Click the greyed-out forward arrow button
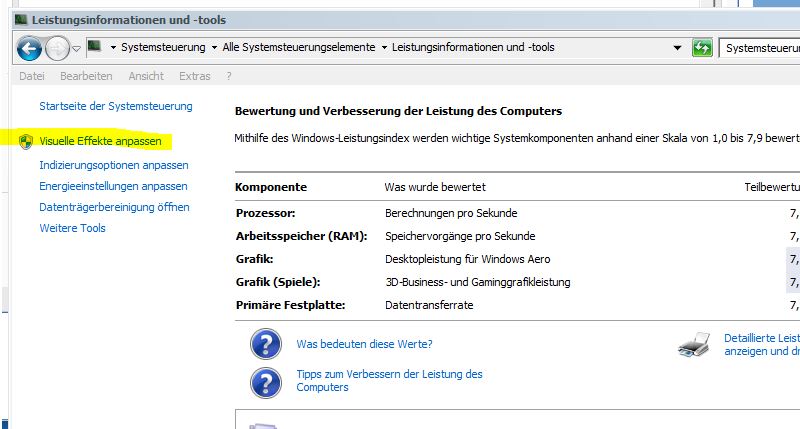 coord(57,49)
